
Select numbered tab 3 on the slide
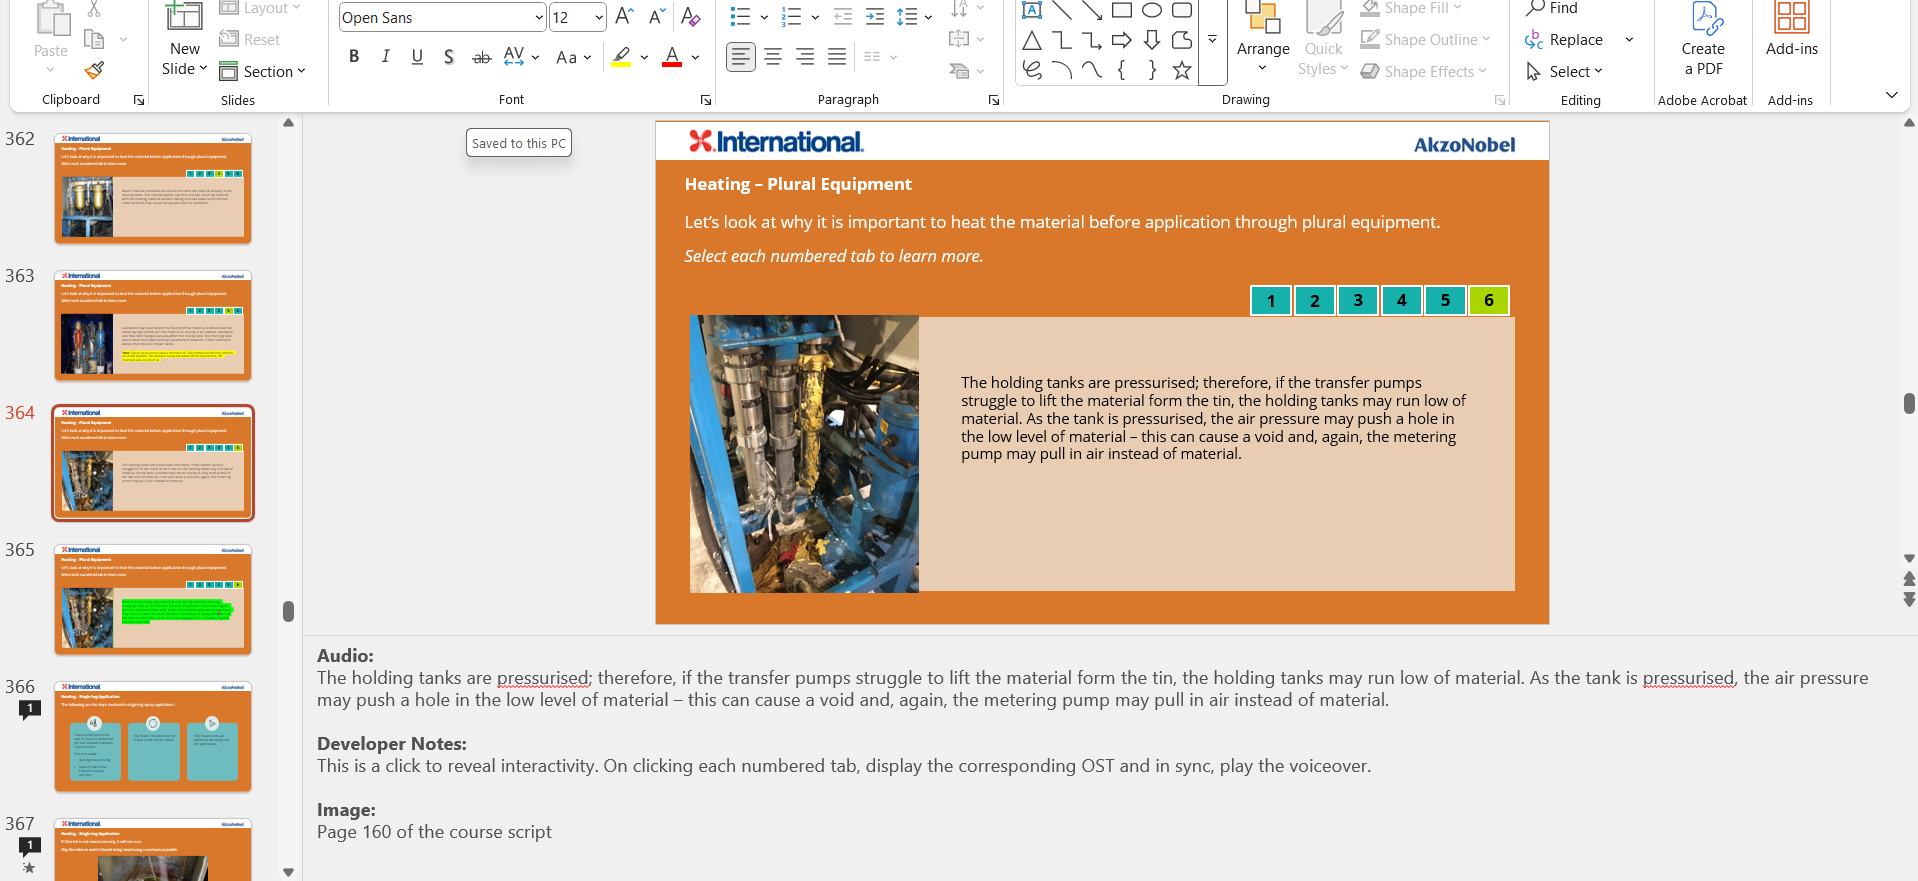[1358, 300]
